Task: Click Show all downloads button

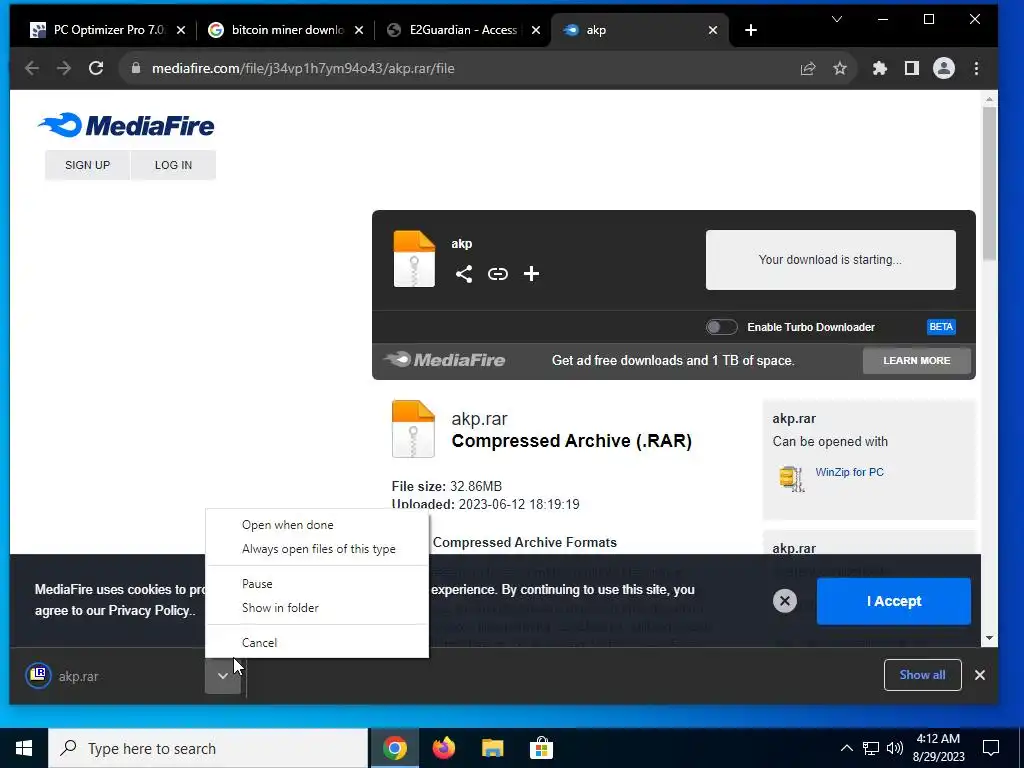Action: (922, 675)
